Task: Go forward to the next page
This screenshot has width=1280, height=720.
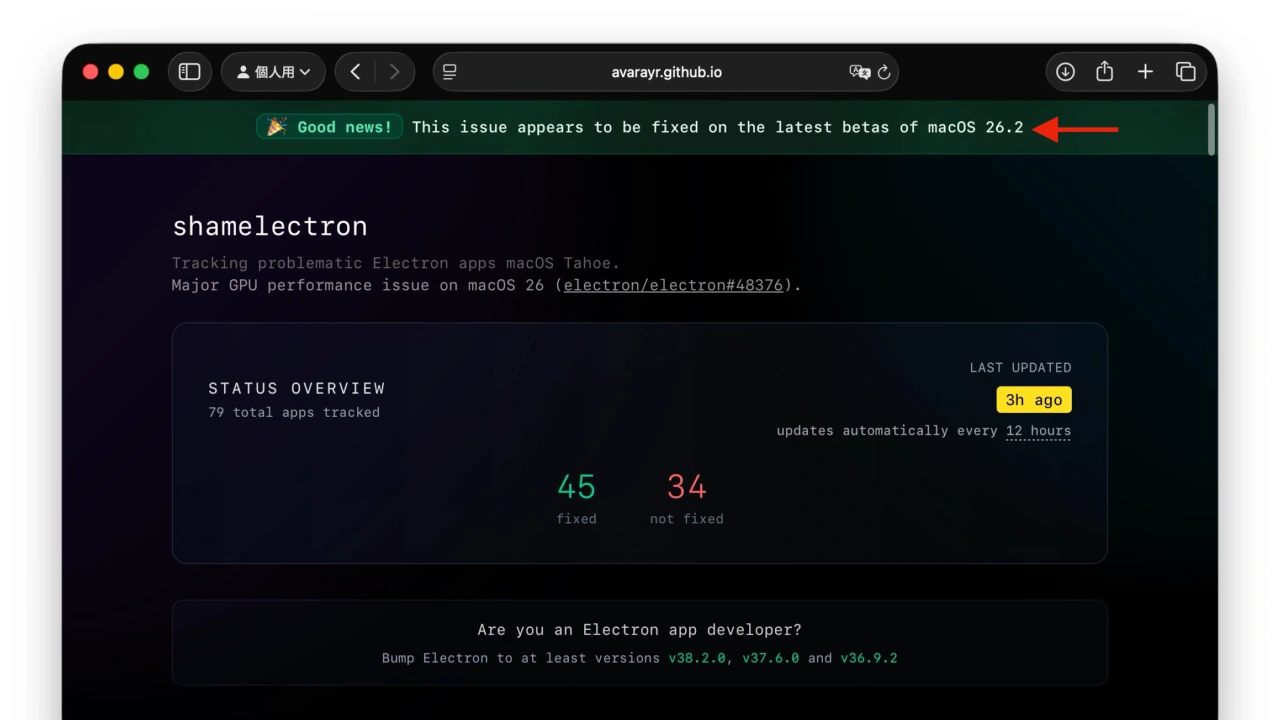Action: point(394,72)
